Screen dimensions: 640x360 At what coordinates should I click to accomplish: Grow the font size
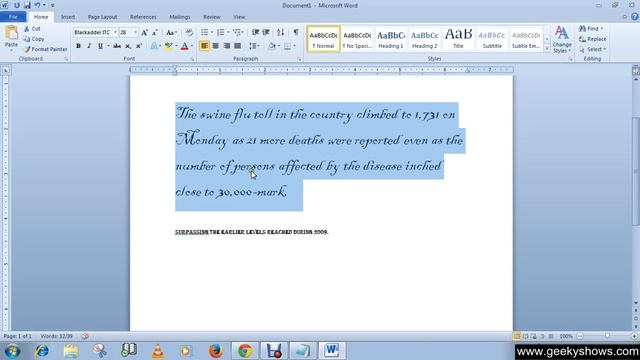(144, 32)
